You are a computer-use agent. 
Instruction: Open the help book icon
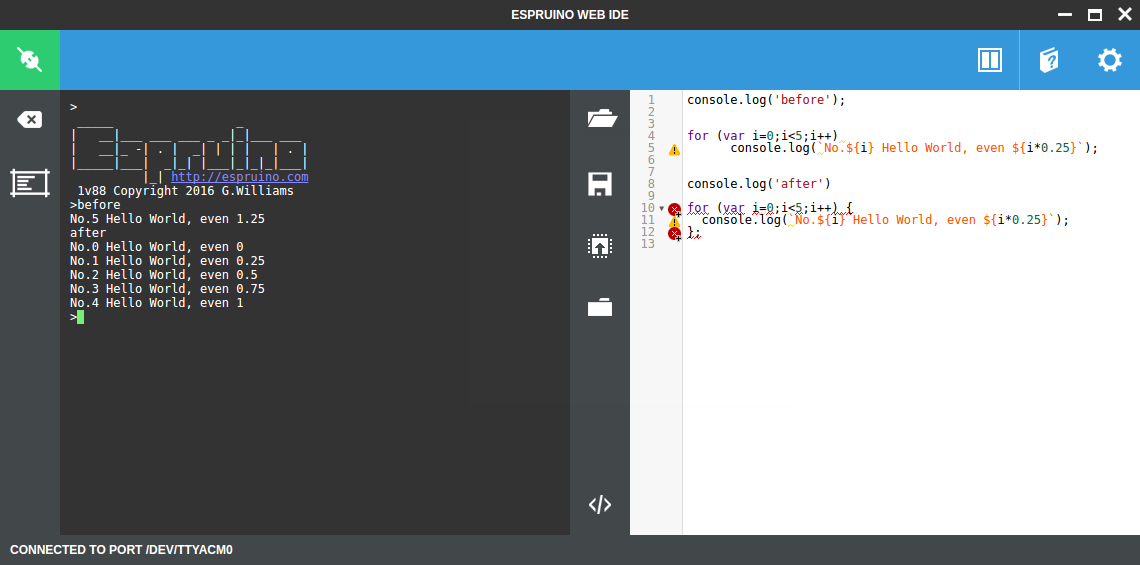pyautogui.click(x=1048, y=60)
